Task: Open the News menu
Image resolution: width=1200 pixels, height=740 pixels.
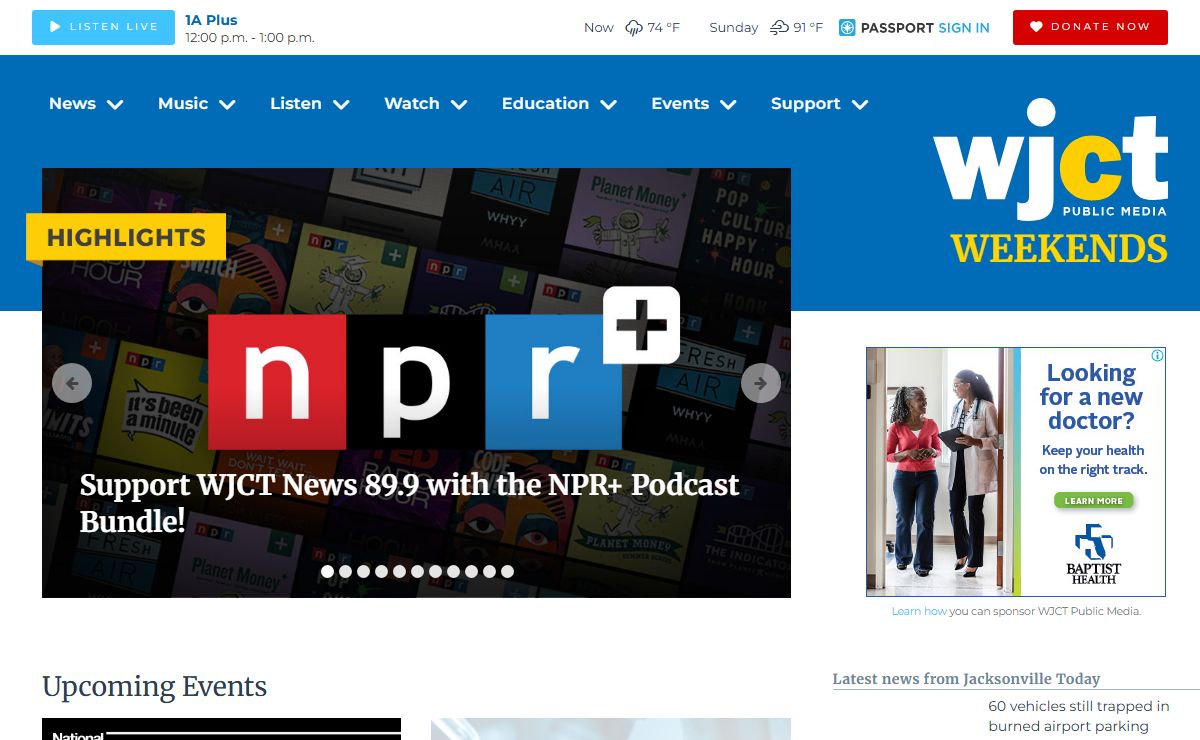Action: (x=72, y=104)
